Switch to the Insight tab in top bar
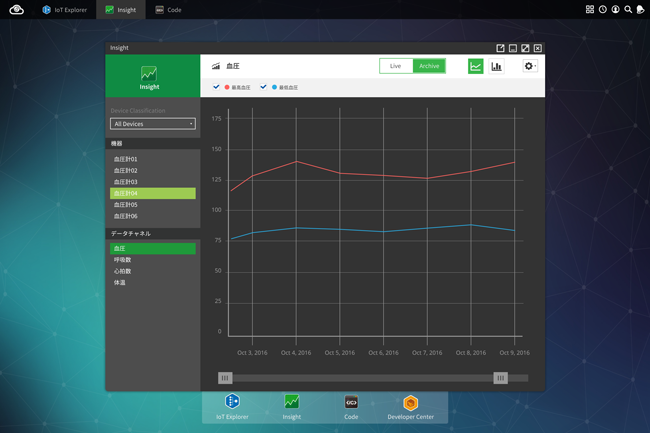650x433 pixels. 121,10
